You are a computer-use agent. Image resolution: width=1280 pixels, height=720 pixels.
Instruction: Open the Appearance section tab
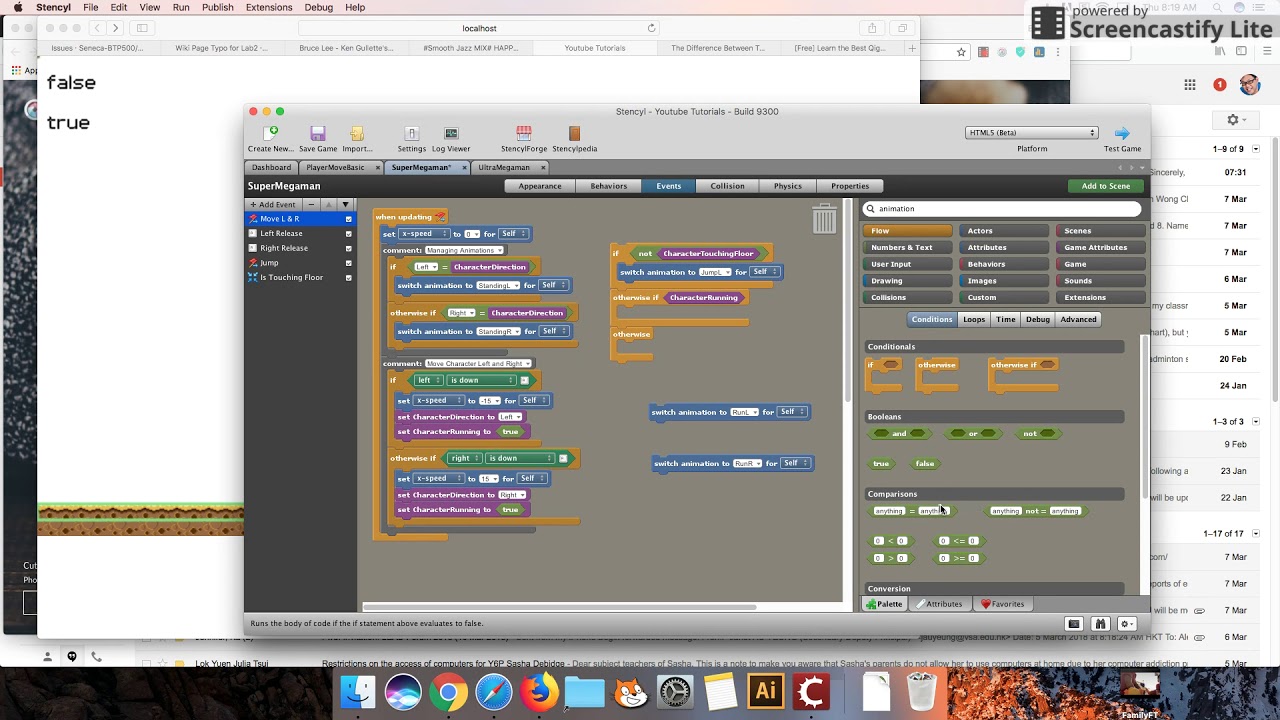(x=540, y=186)
